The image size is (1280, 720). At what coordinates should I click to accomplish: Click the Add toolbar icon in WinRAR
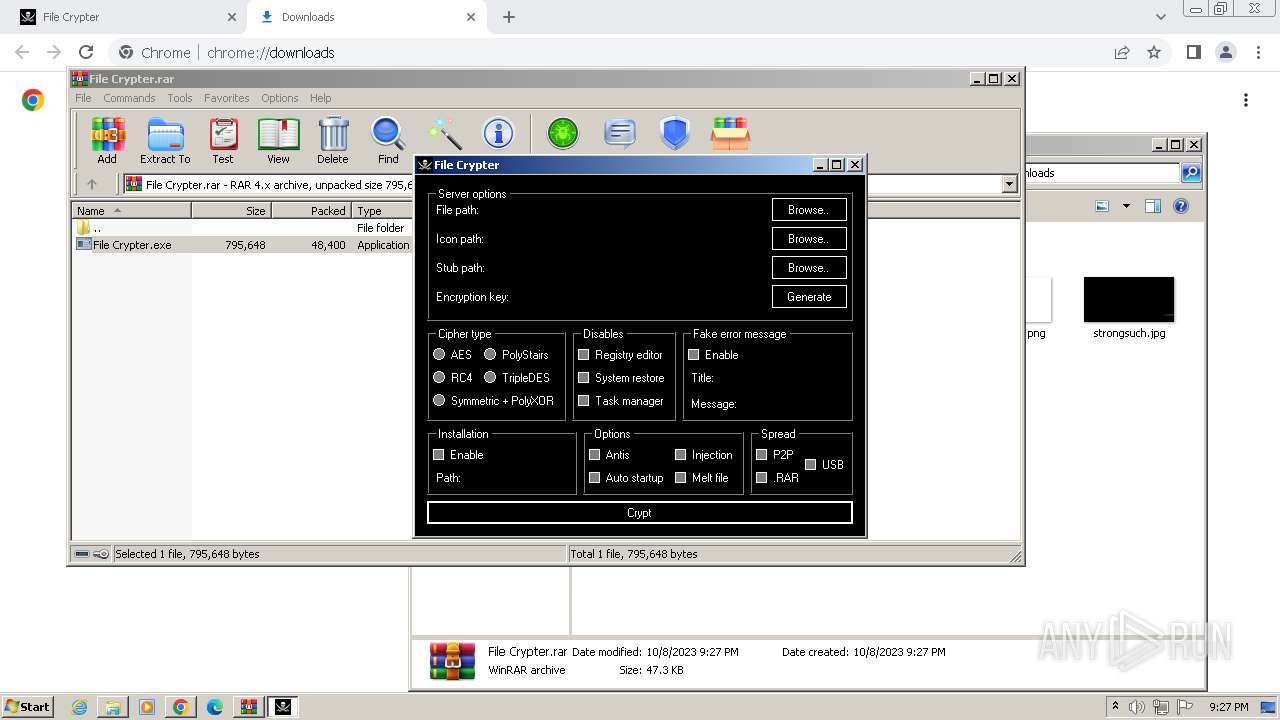[x=107, y=140]
